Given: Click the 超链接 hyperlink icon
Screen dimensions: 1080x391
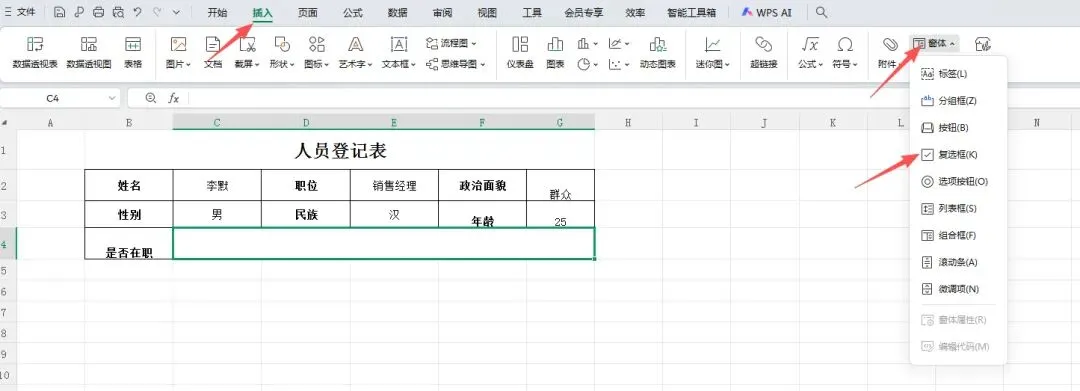Looking at the screenshot, I should [x=763, y=53].
